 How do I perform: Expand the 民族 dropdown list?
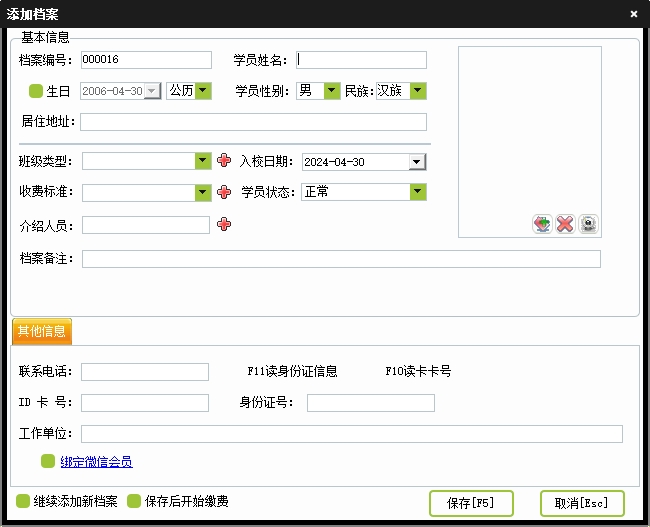[x=418, y=91]
